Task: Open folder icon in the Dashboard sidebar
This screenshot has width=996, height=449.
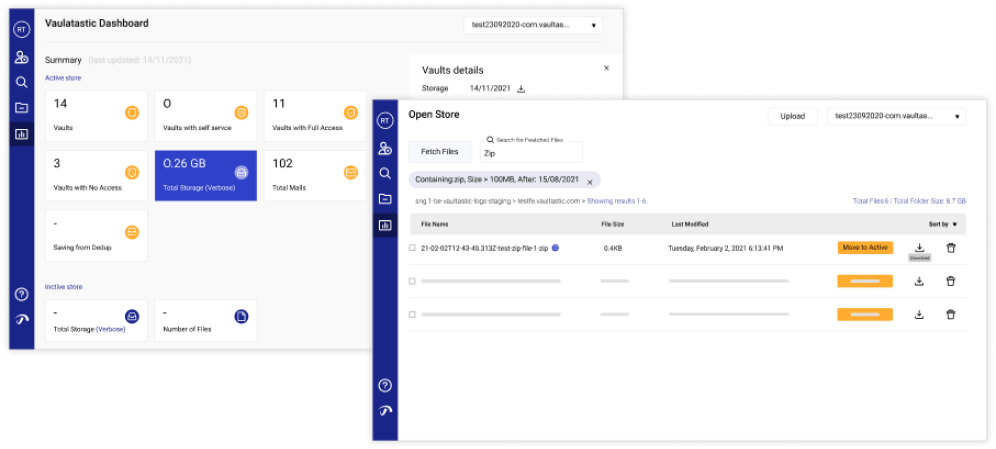Action: tap(21, 107)
